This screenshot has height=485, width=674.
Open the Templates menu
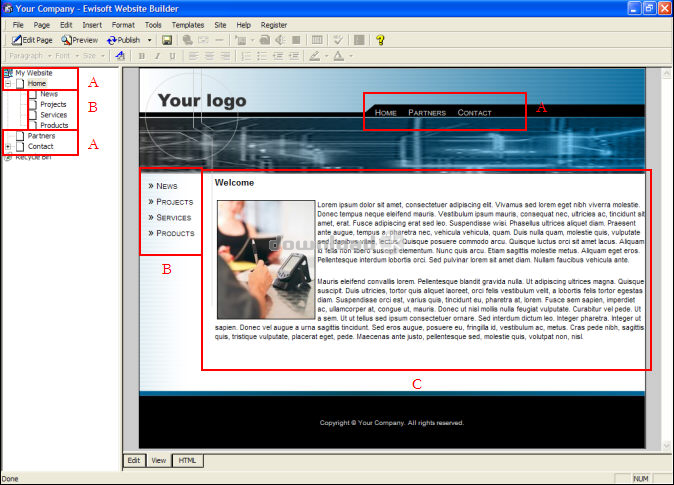(x=188, y=25)
